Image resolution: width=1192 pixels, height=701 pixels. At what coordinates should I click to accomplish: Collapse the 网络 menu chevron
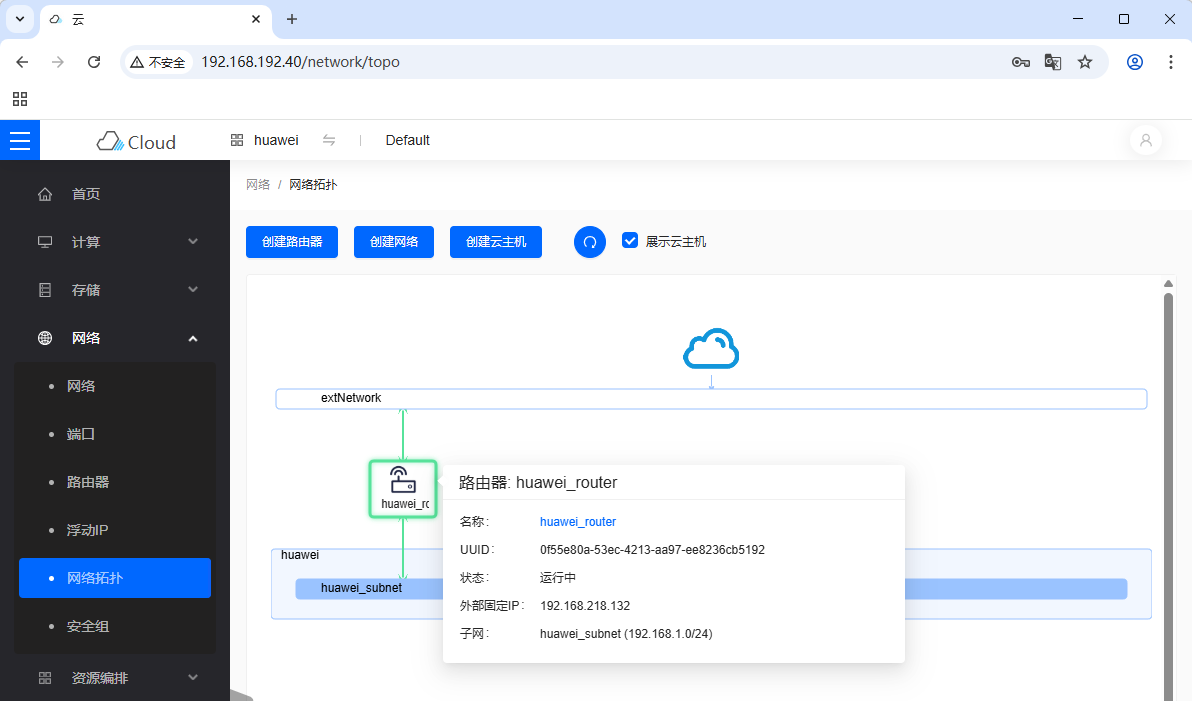tap(193, 338)
